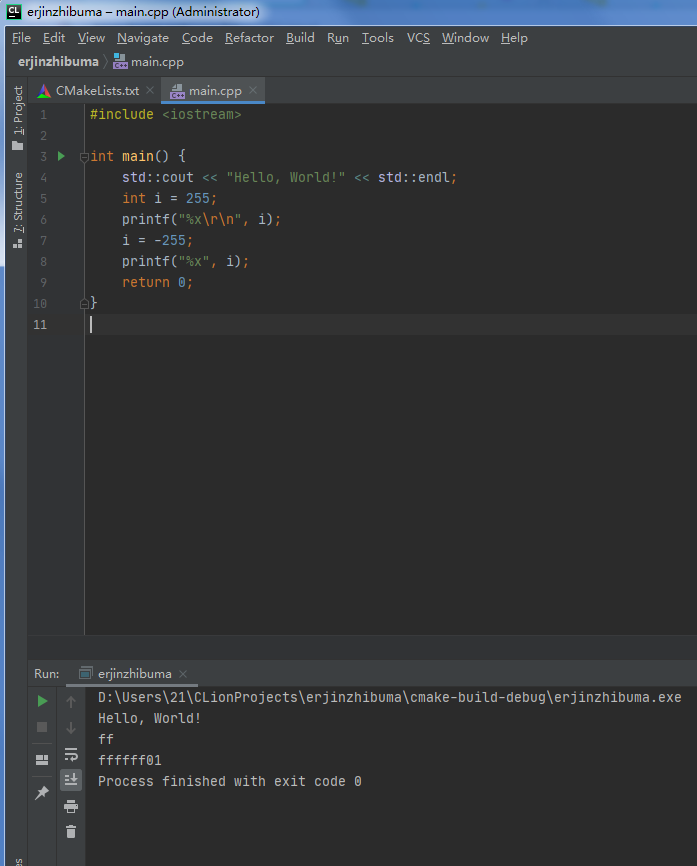The image size is (697, 866).
Task: Click the Print icon in Run console
Action: coord(71,806)
